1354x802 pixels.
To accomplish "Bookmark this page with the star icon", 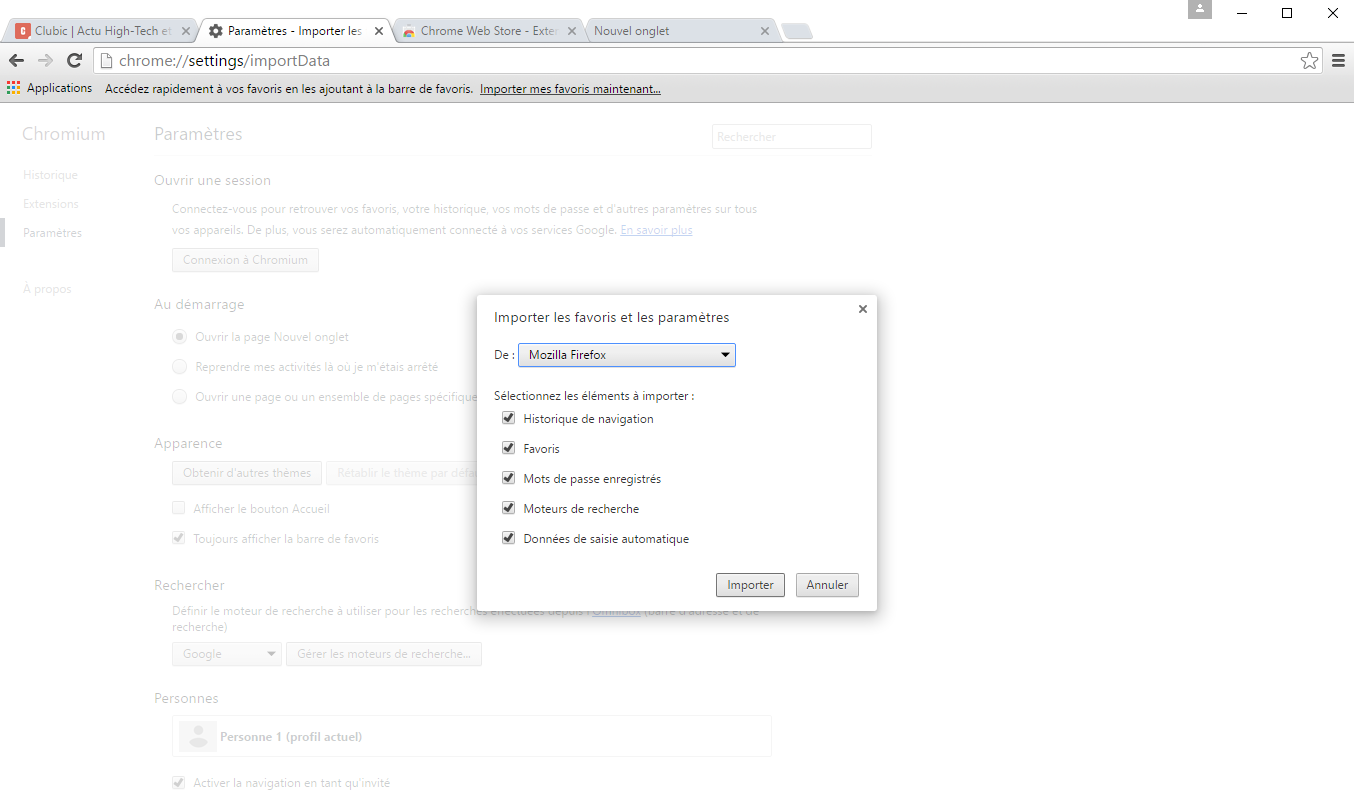I will [x=1309, y=61].
